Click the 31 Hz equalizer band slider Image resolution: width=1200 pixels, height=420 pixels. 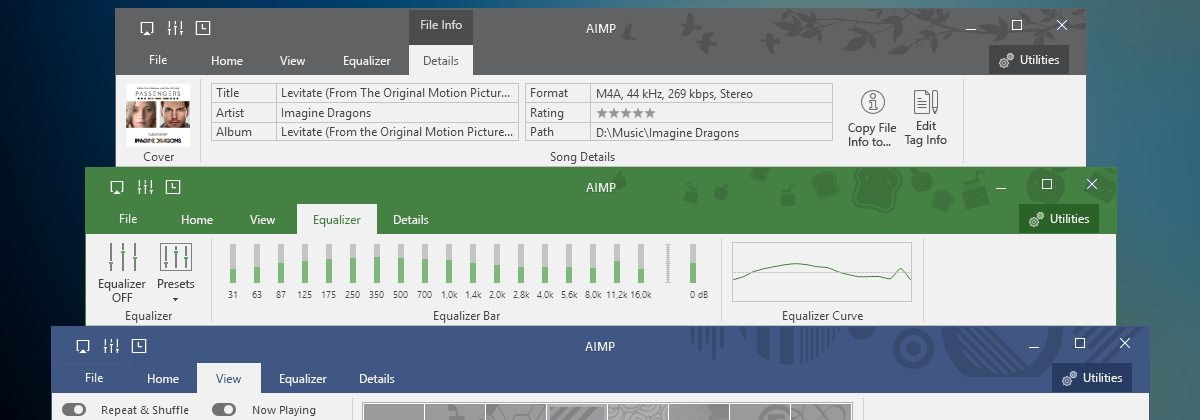[x=233, y=263]
